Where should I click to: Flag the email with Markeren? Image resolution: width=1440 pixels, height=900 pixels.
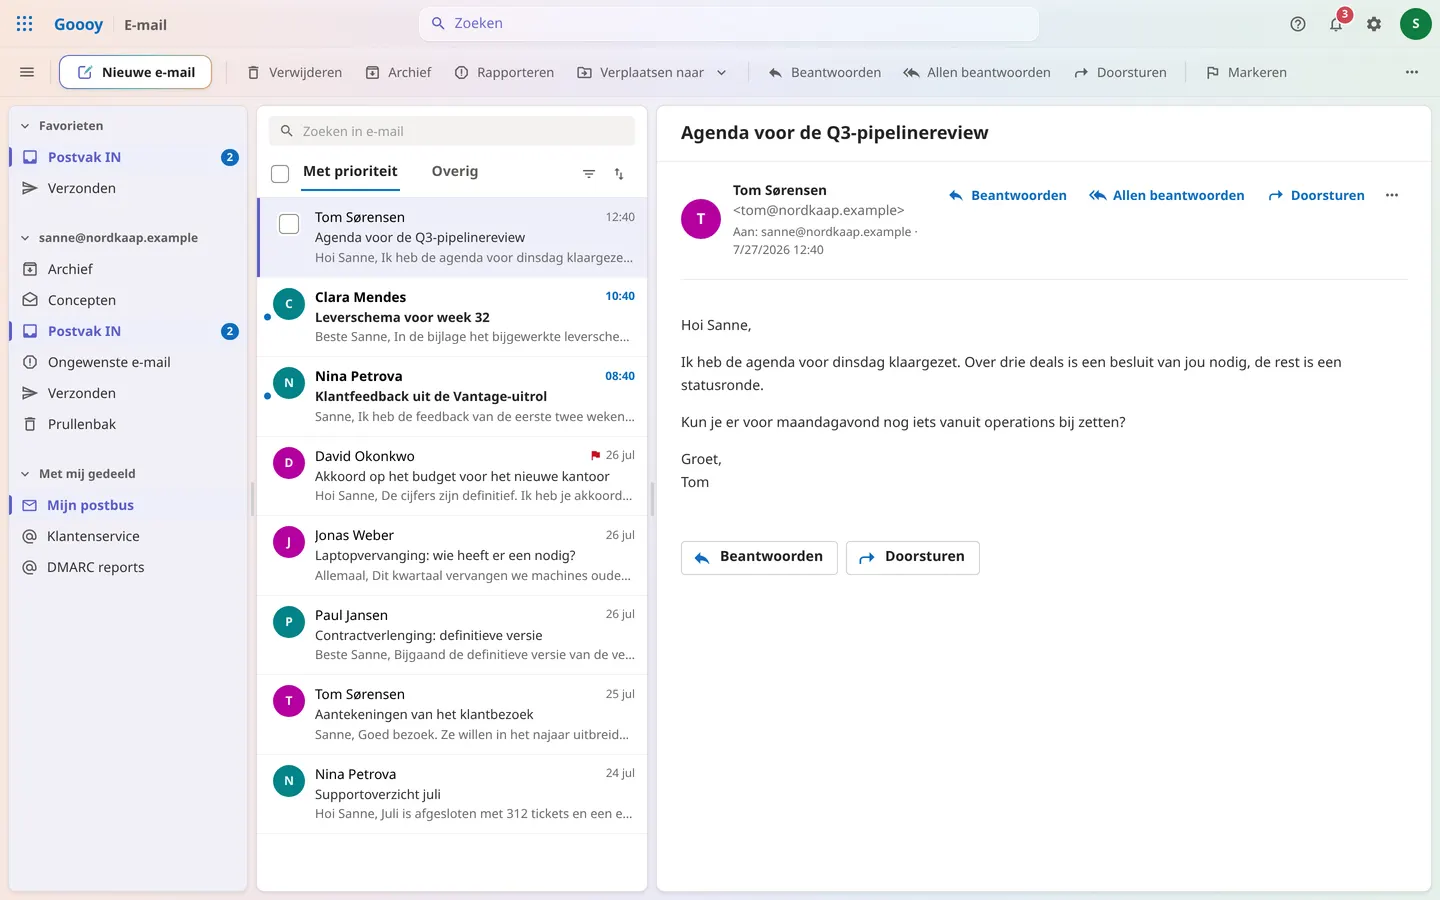click(1246, 72)
